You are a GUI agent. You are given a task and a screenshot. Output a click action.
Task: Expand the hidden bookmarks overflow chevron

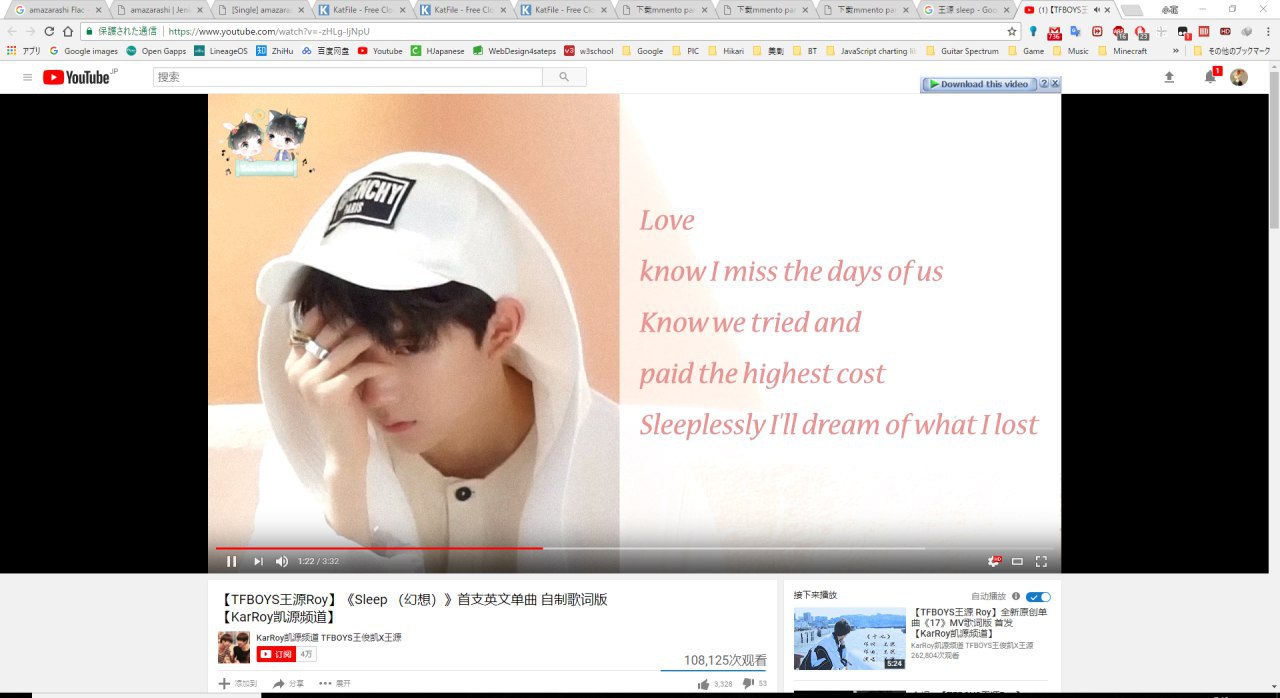point(1176,51)
